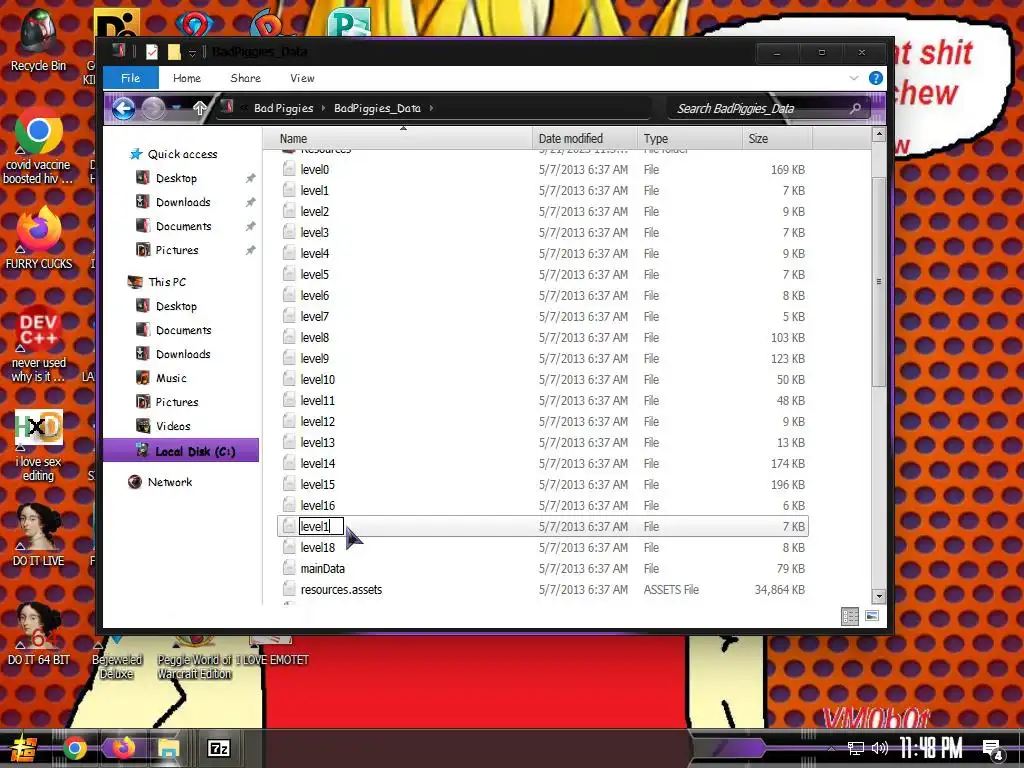Image resolution: width=1024 pixels, height=768 pixels.
Task: Go up one folder level
Action: pyautogui.click(x=200, y=108)
